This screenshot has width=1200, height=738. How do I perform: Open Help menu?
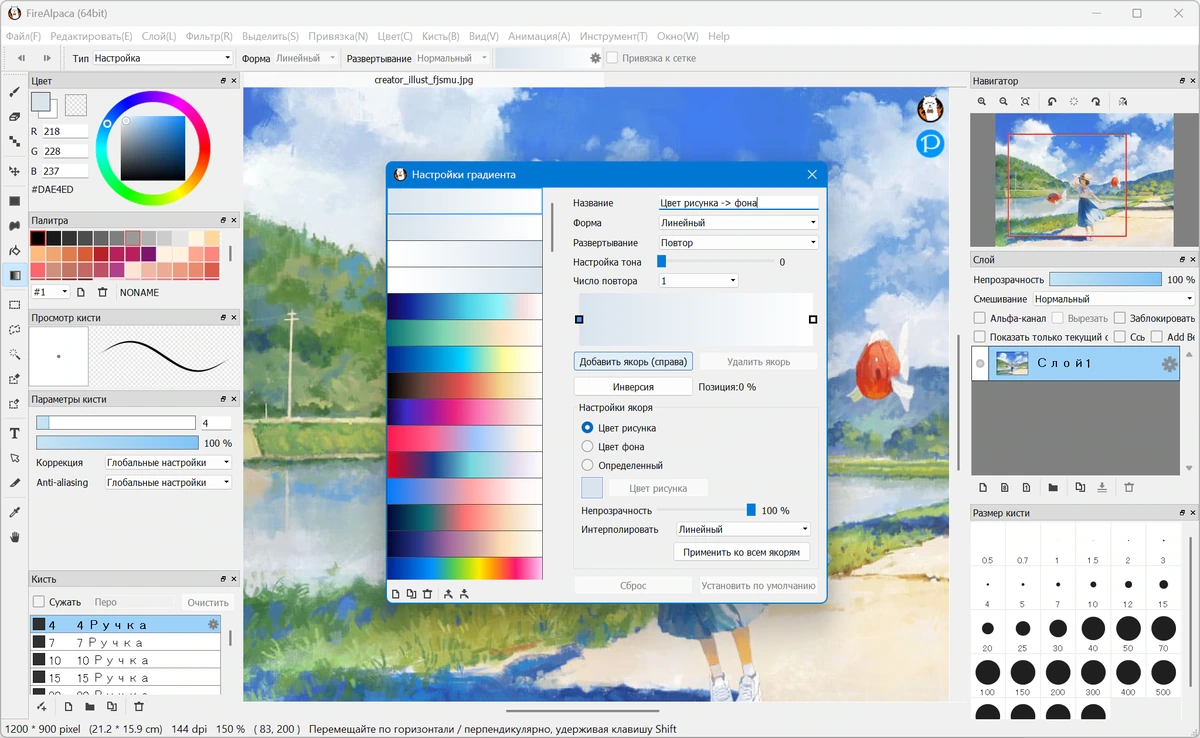click(x=718, y=36)
